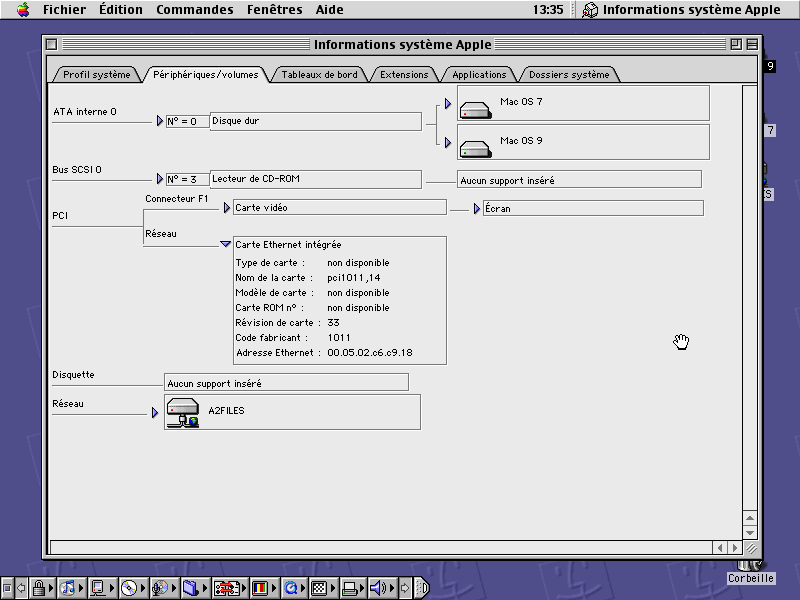800x600 pixels.
Task: Open the Dossiers système tab
Action: coord(569,74)
